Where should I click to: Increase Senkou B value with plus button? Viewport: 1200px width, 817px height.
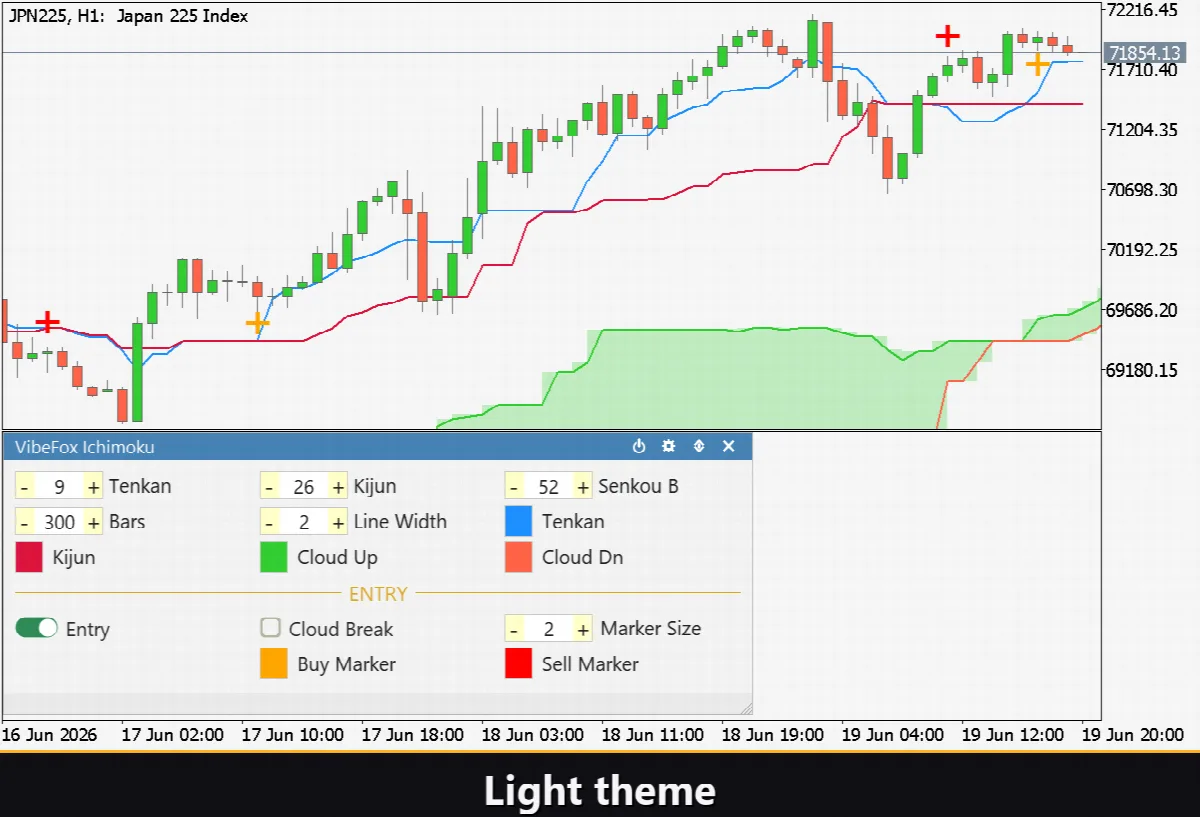click(583, 487)
